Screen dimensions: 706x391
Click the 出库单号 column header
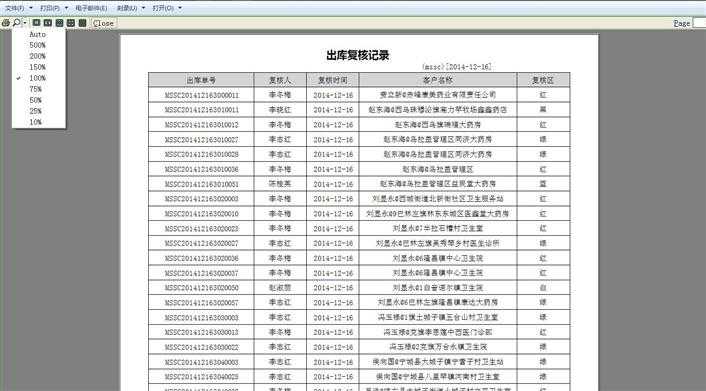click(x=201, y=80)
